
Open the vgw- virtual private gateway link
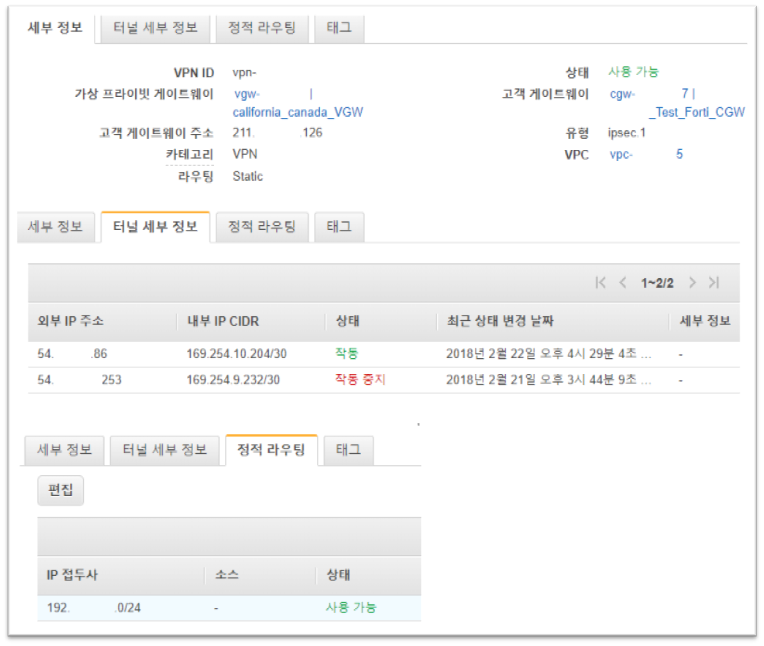pyautogui.click(x=247, y=94)
